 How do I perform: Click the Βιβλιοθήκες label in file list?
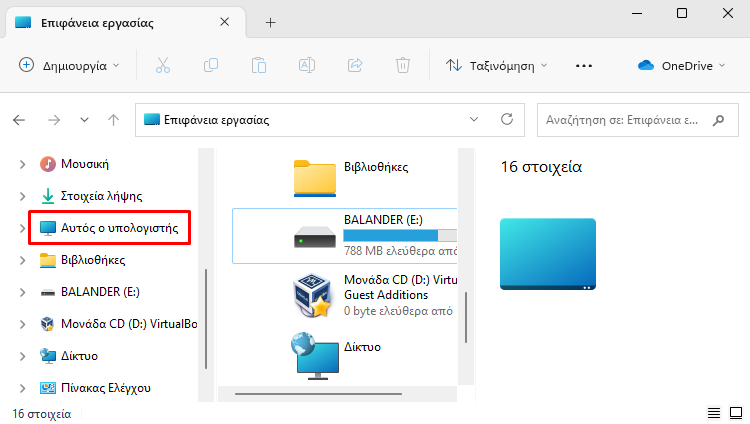click(376, 167)
